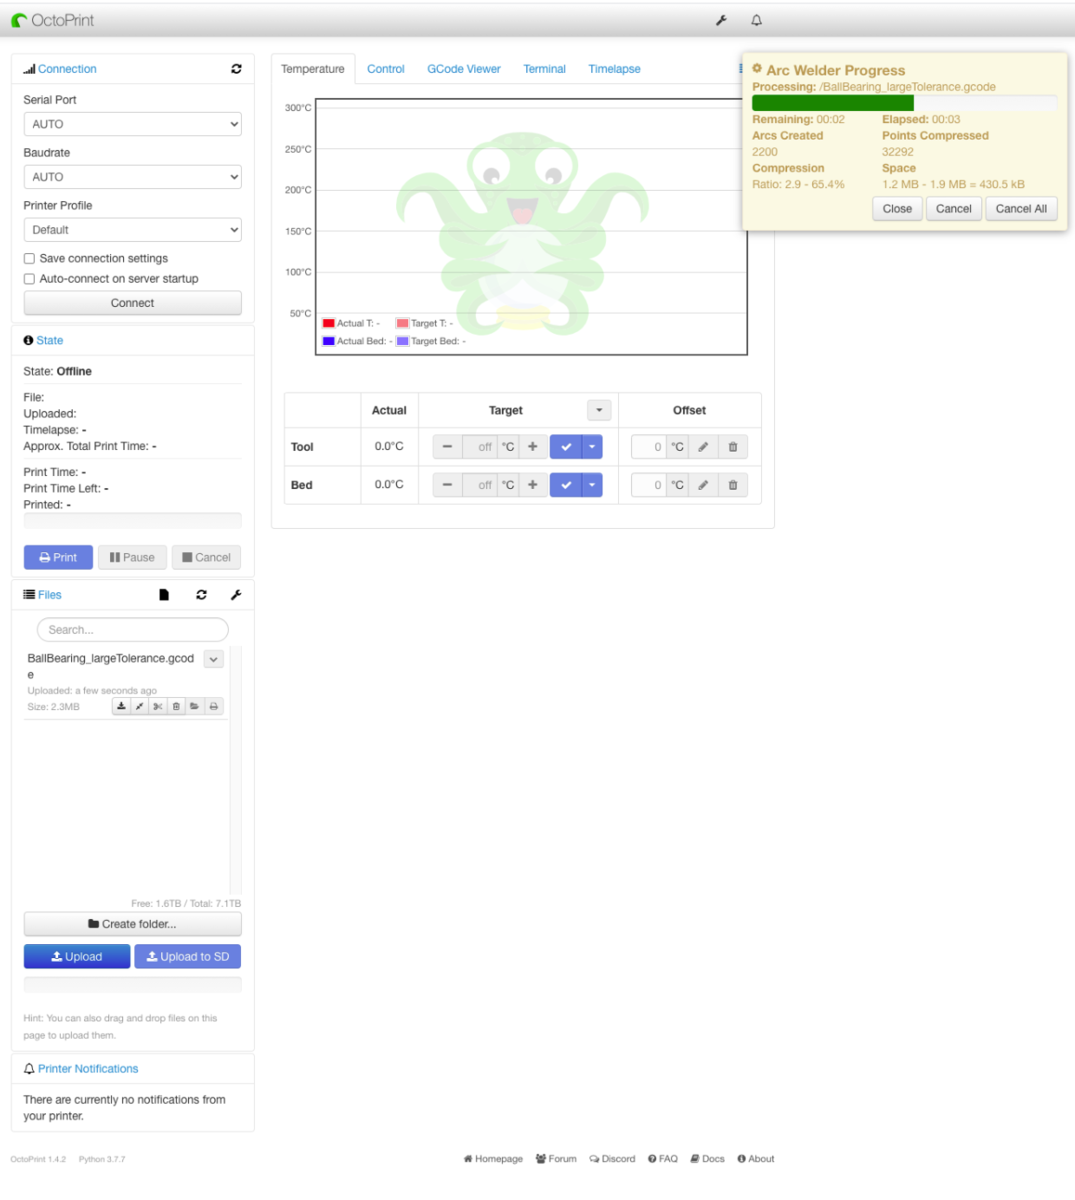Click the Connect button

click(x=133, y=303)
